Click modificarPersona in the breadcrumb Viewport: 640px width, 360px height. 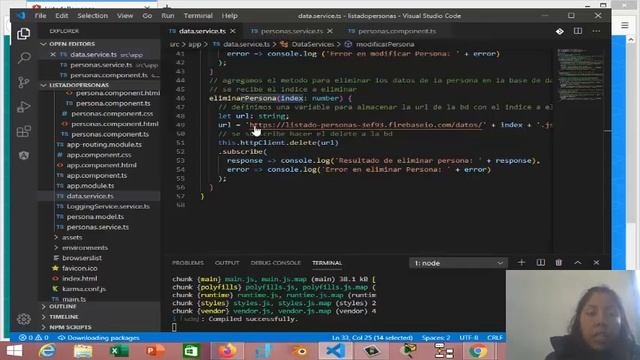click(385, 44)
